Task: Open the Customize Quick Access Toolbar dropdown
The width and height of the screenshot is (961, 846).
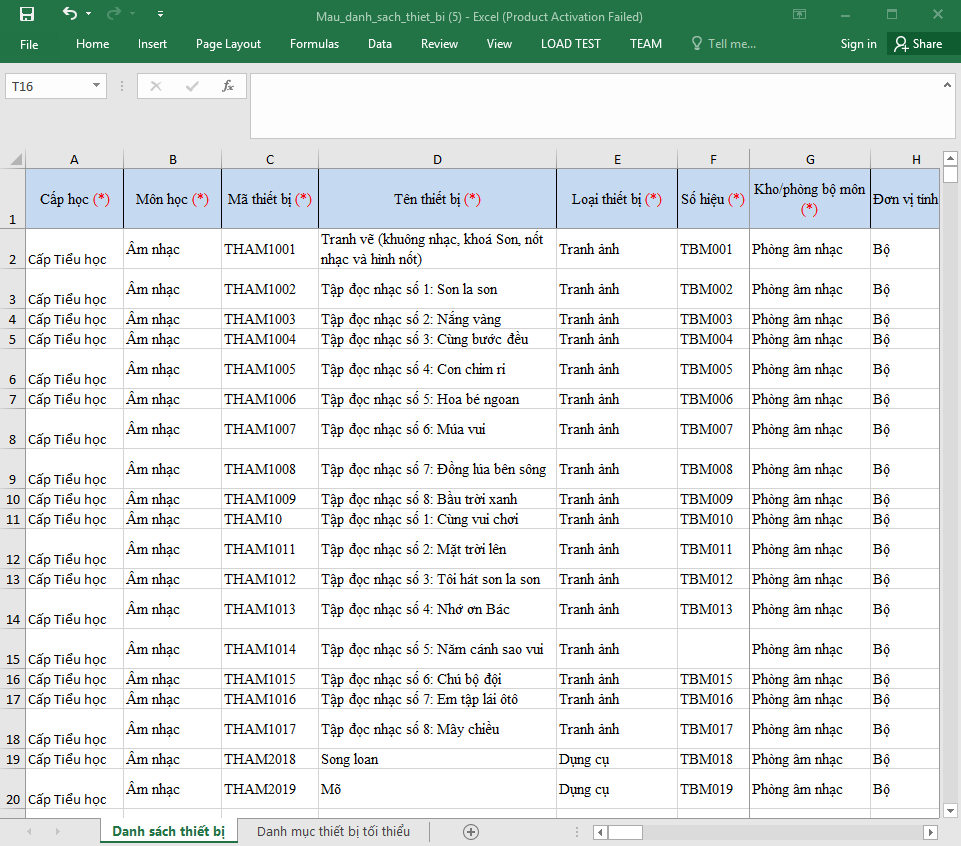Action: click(161, 15)
